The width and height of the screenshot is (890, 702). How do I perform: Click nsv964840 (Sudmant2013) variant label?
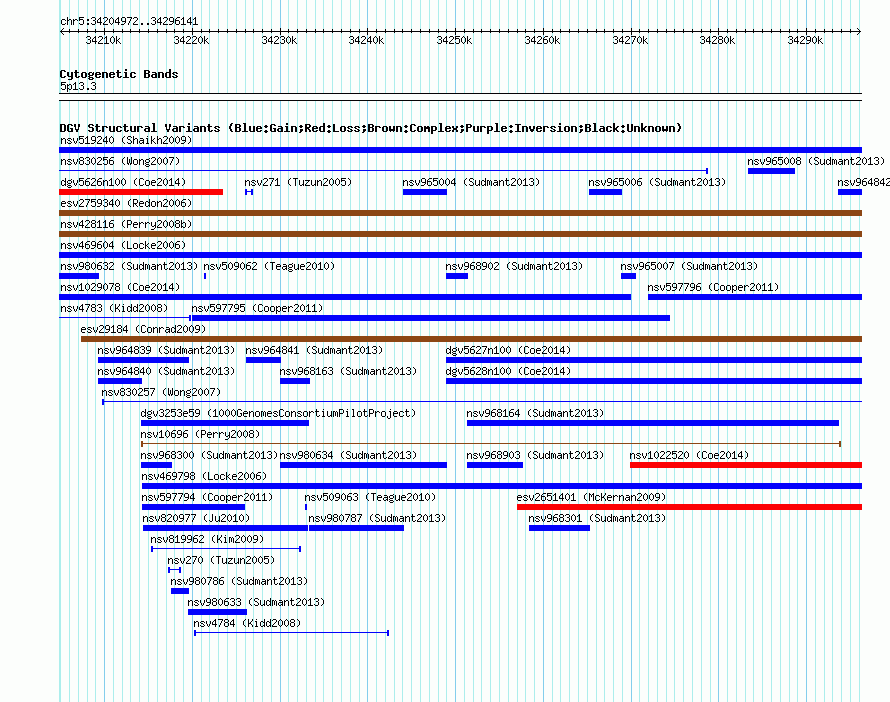(166, 371)
